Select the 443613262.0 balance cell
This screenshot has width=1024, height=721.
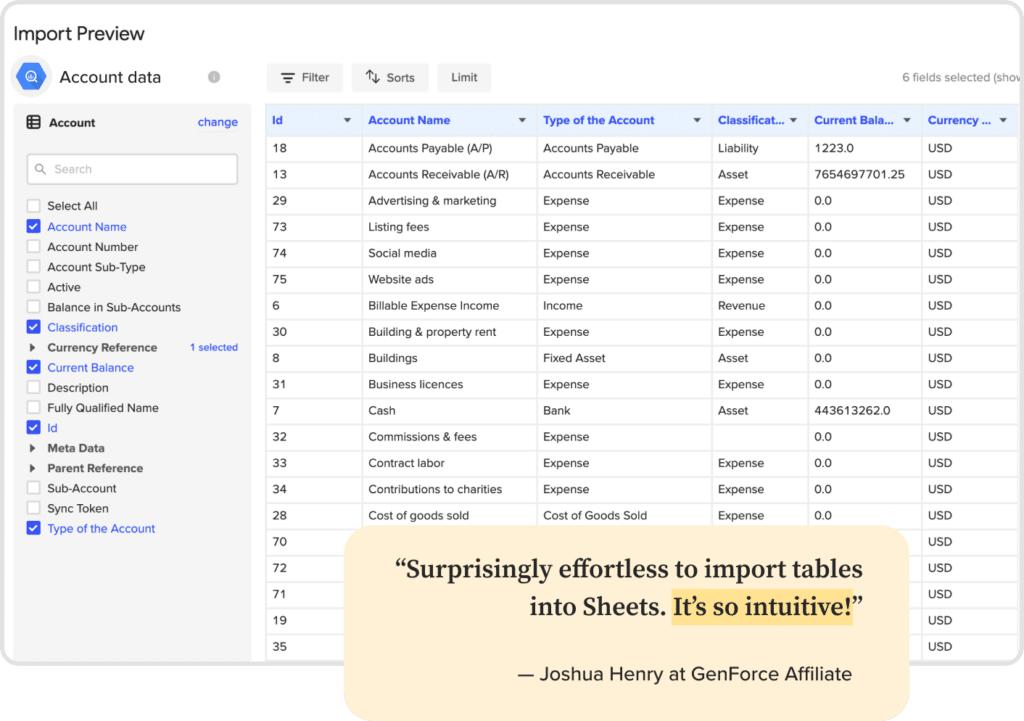pyautogui.click(x=865, y=410)
